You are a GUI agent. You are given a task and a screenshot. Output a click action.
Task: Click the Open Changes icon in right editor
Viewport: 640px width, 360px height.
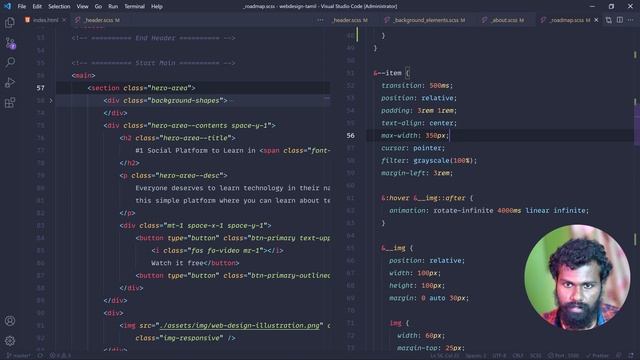[x=609, y=20]
